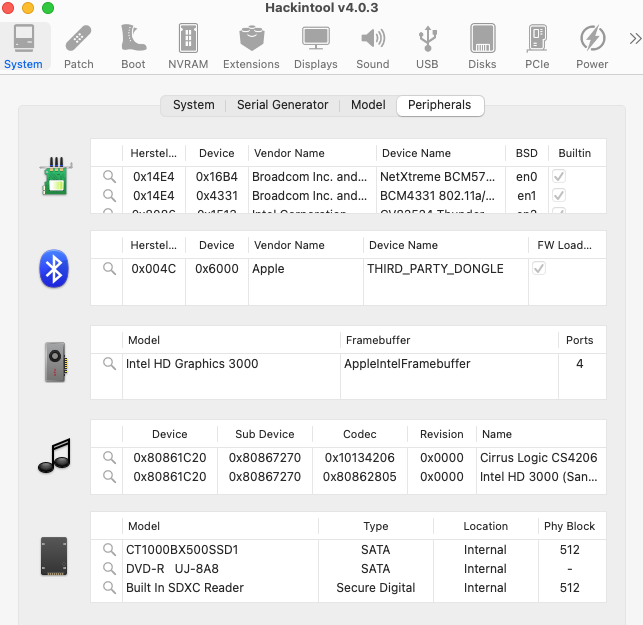Image resolution: width=643 pixels, height=625 pixels.
Task: Click the green zoom window button
Action: pos(48,8)
